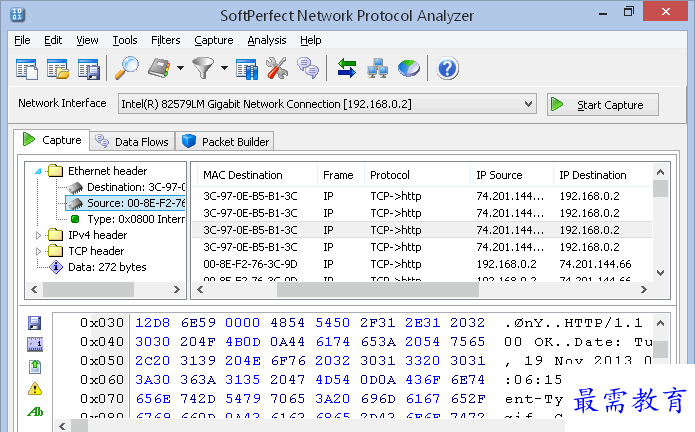Screen dimensions: 695x432
Task: Click hex value 4854 at offset 0x030
Action: click(x=288, y=323)
